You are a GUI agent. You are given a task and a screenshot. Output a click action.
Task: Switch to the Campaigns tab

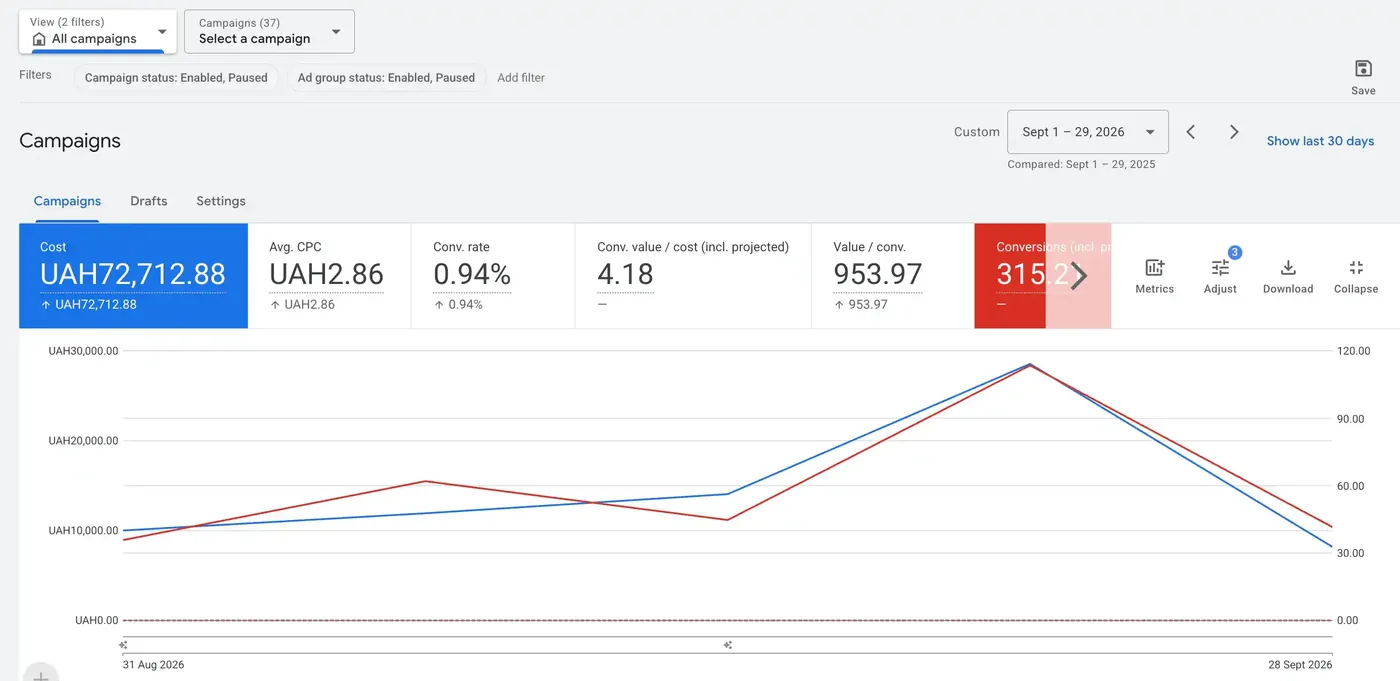pyautogui.click(x=67, y=201)
